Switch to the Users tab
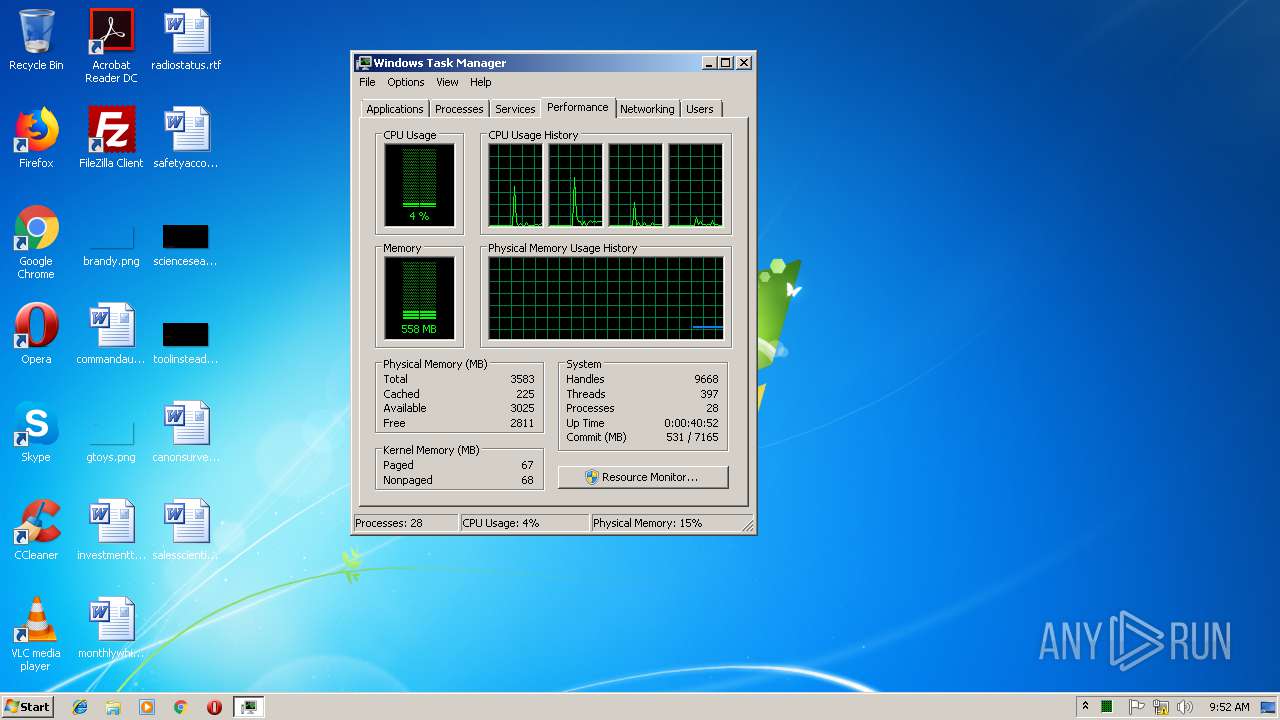The image size is (1280, 720). point(700,109)
